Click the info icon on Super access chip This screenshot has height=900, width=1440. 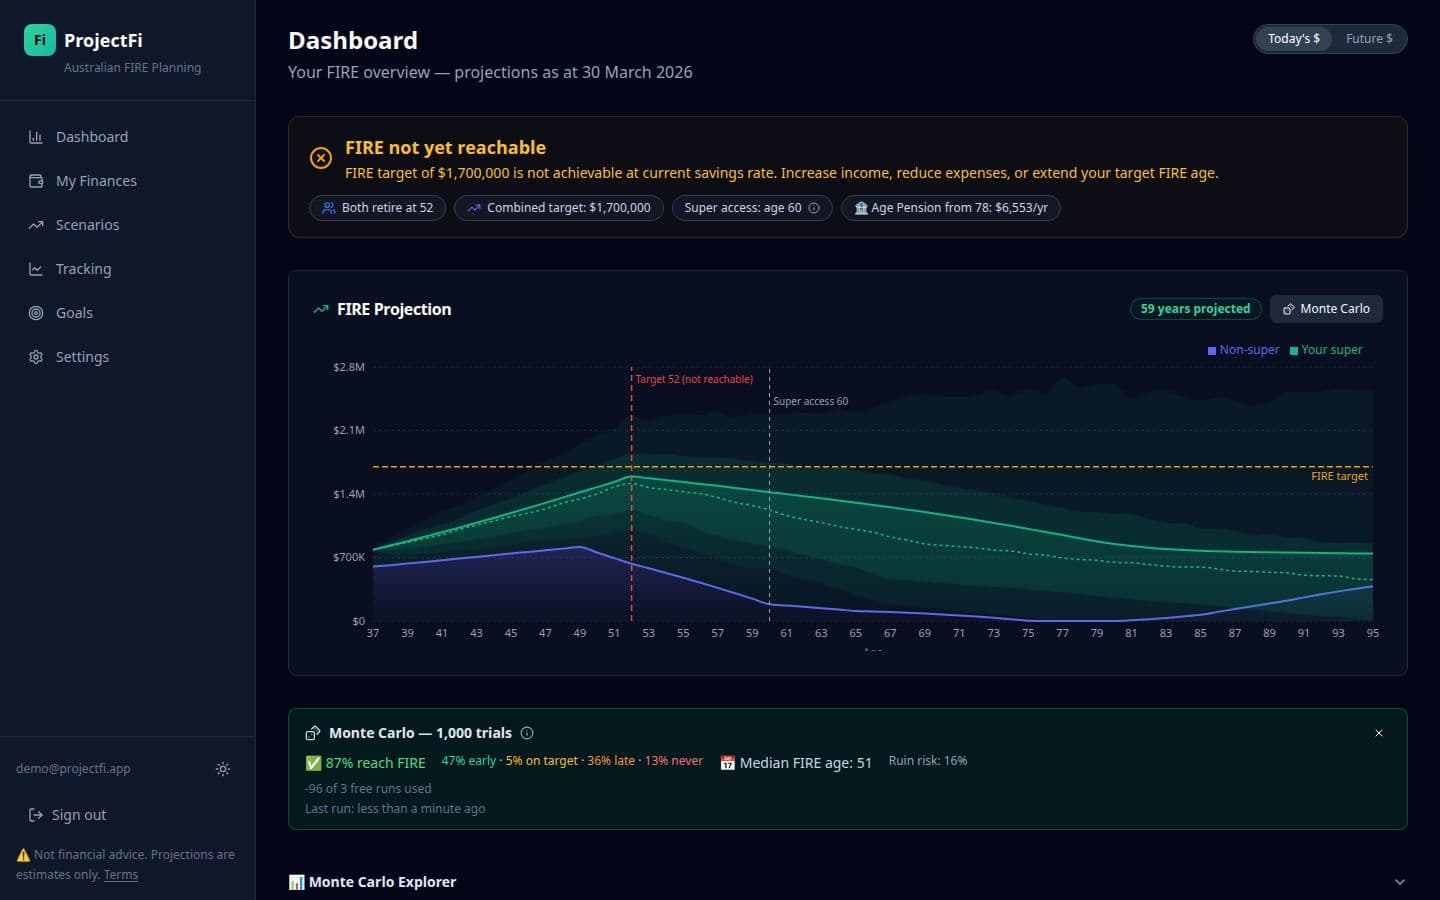816,208
